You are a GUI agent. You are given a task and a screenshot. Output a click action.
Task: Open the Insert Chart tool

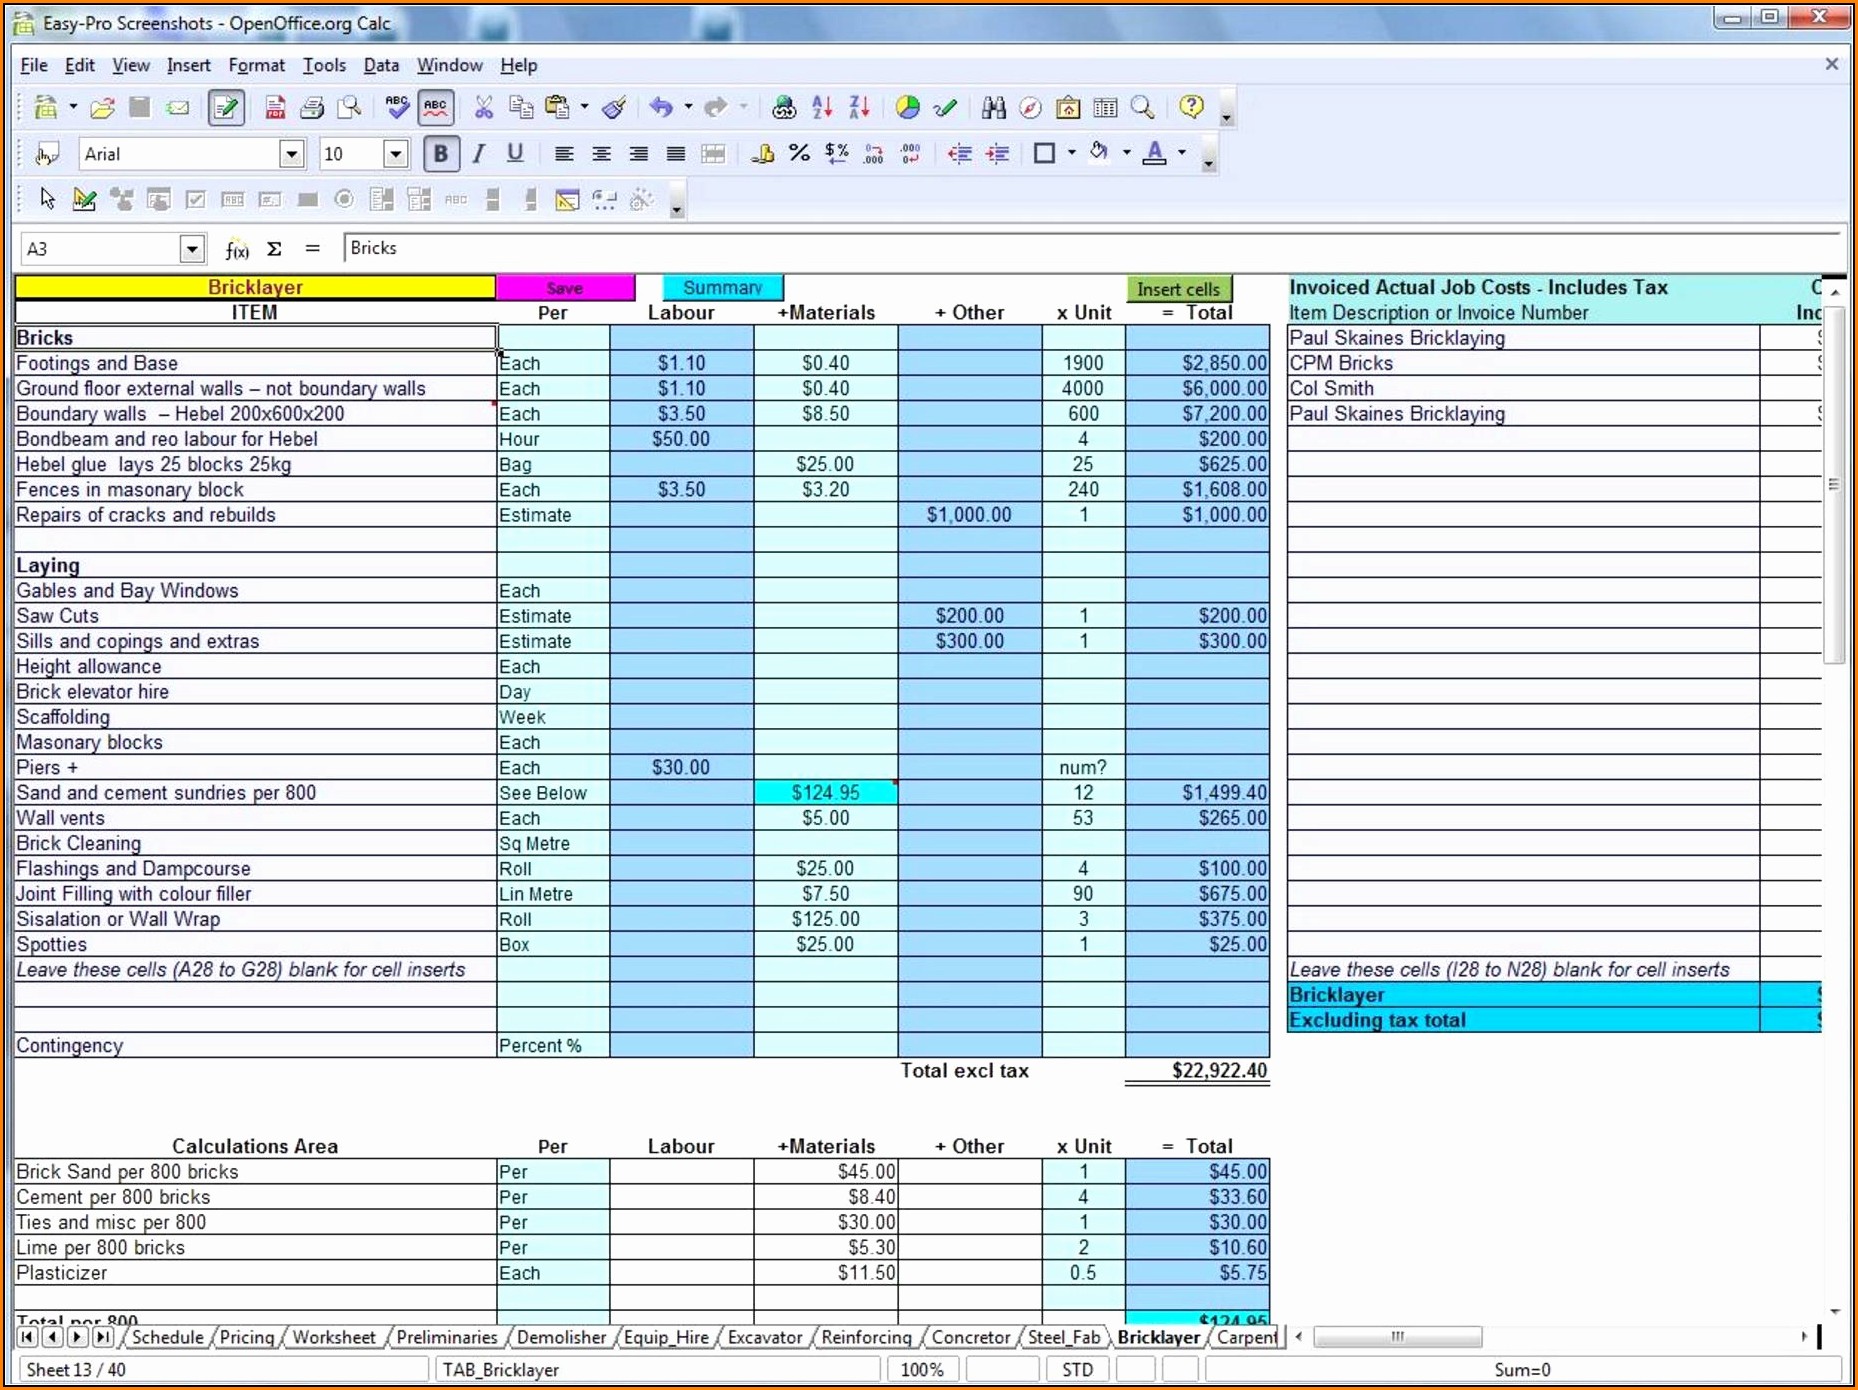907,108
